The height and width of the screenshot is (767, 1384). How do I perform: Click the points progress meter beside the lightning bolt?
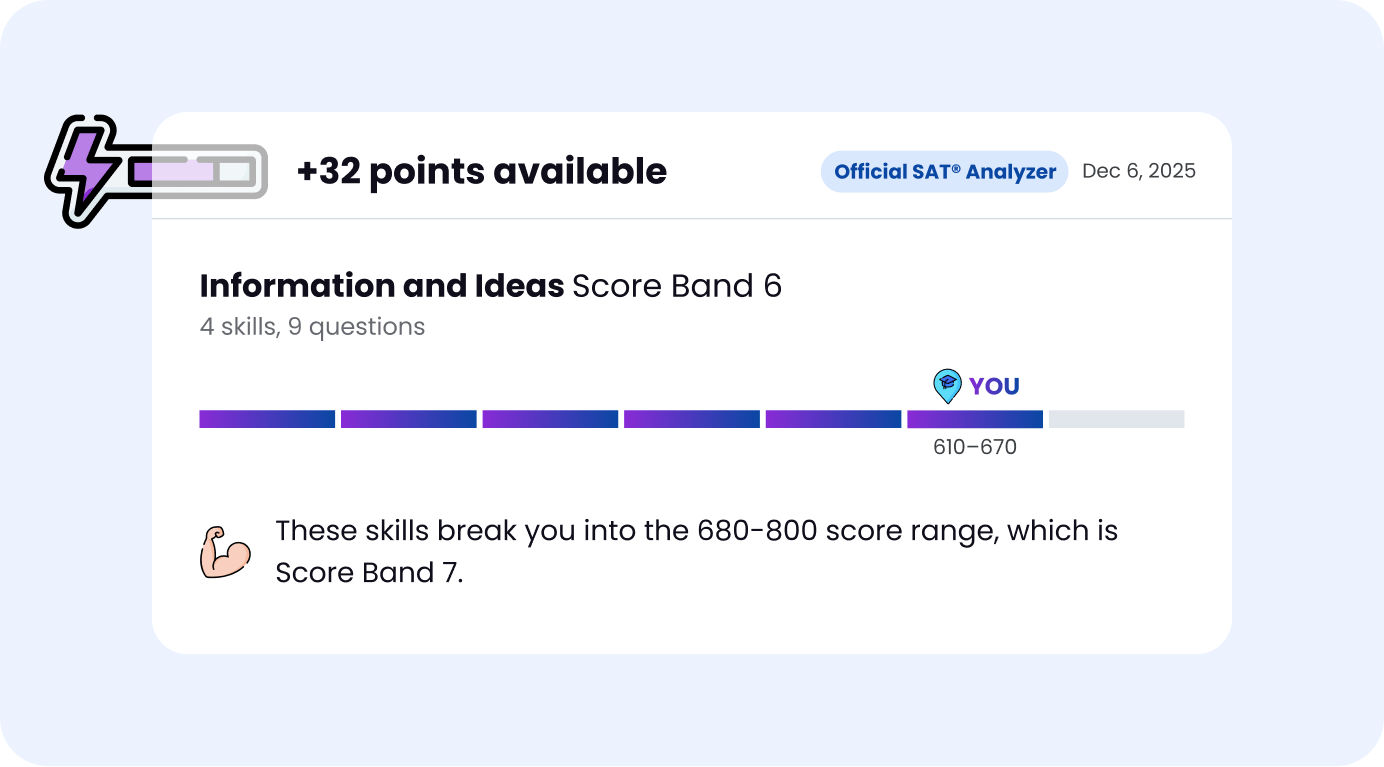pos(197,171)
